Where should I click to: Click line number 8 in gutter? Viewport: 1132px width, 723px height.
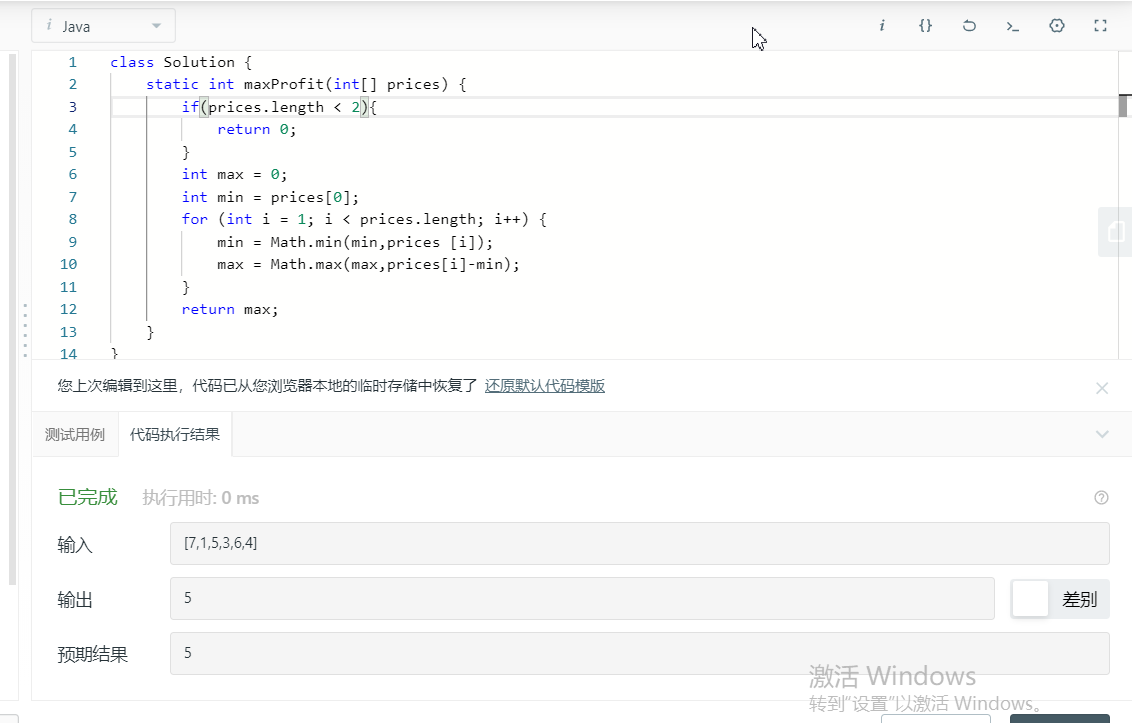click(72, 220)
